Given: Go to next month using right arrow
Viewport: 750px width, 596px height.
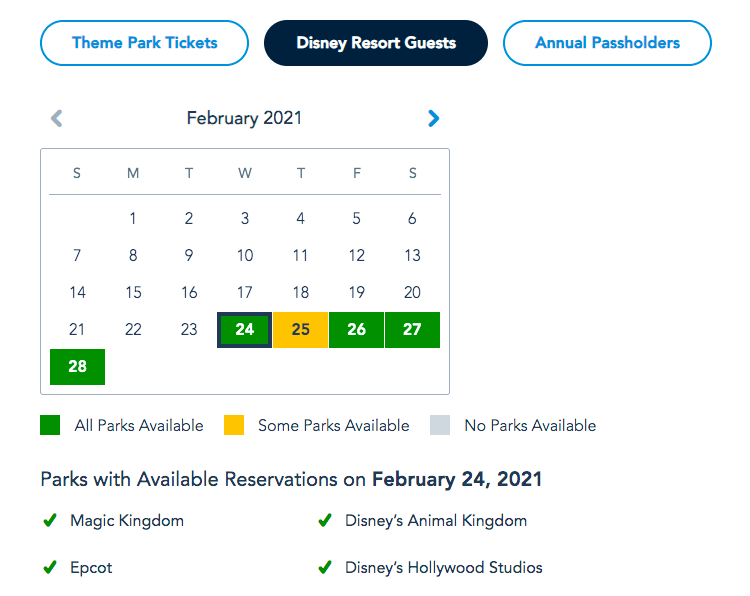Looking at the screenshot, I should point(433,118).
